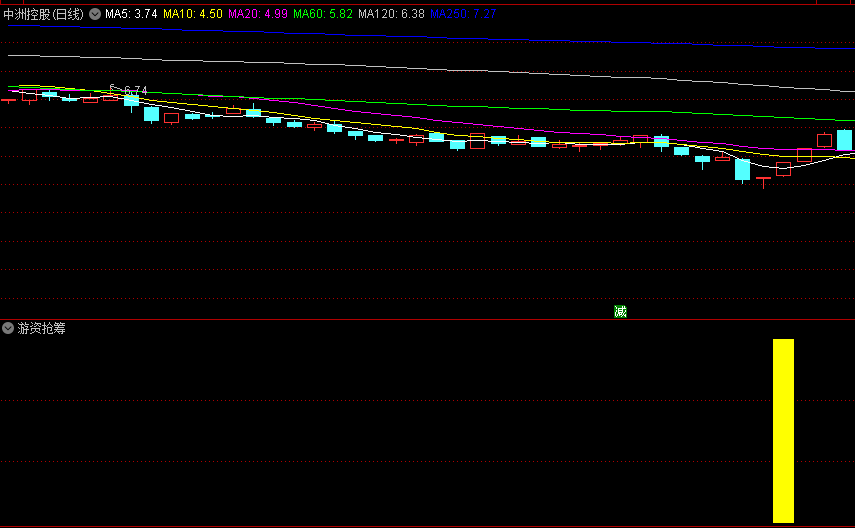Click the tall yellow 游资抢筹 signal bar
The width and height of the screenshot is (855, 528).
[783, 430]
